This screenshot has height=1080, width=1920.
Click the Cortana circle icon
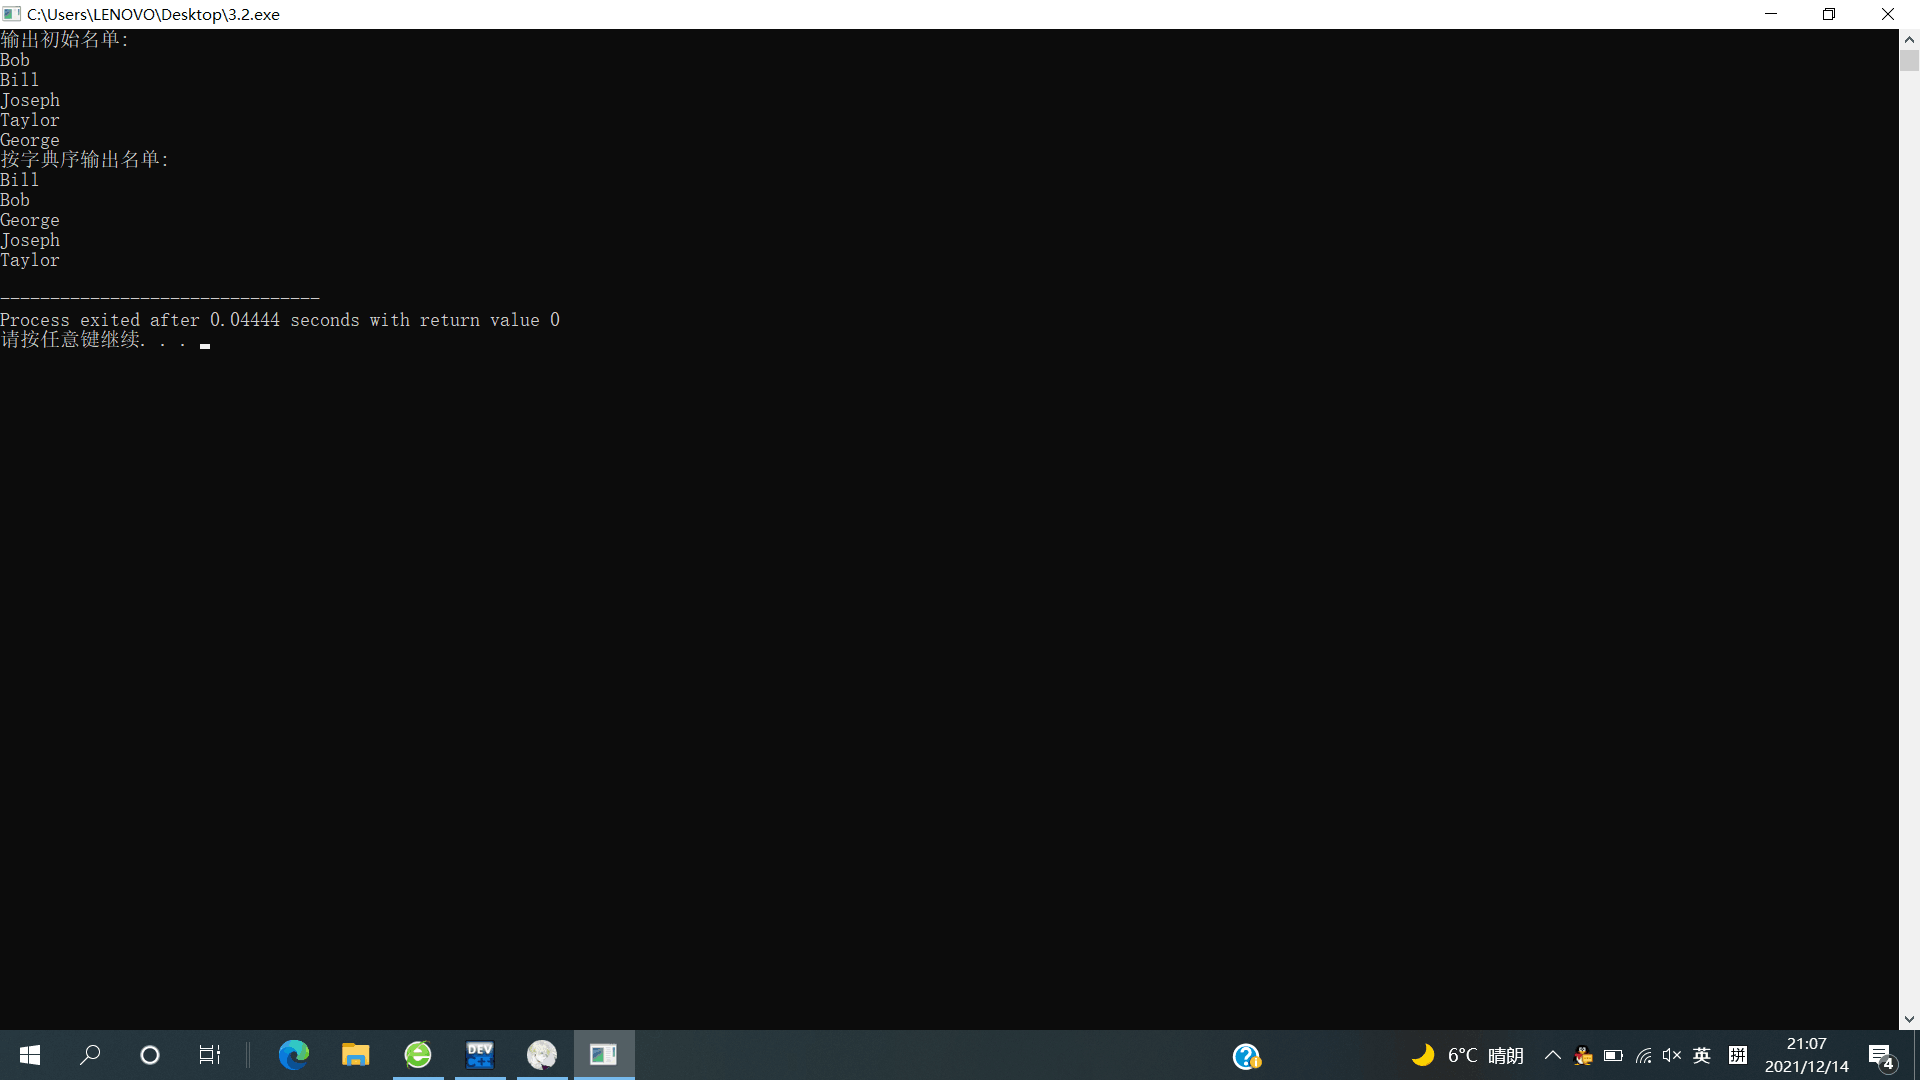[x=150, y=1055]
